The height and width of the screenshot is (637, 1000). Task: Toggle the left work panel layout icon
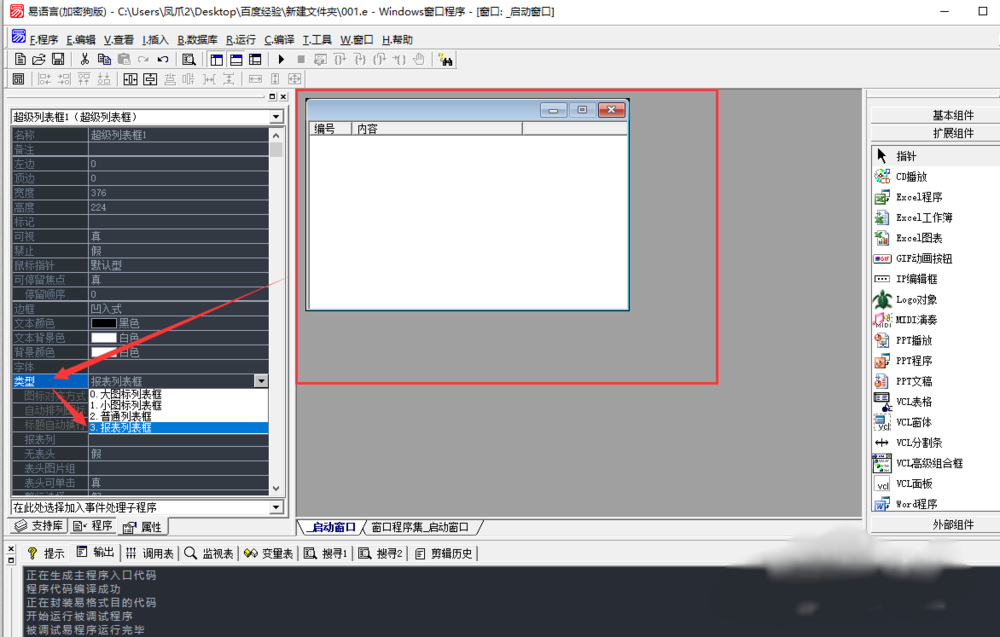click(x=217, y=59)
